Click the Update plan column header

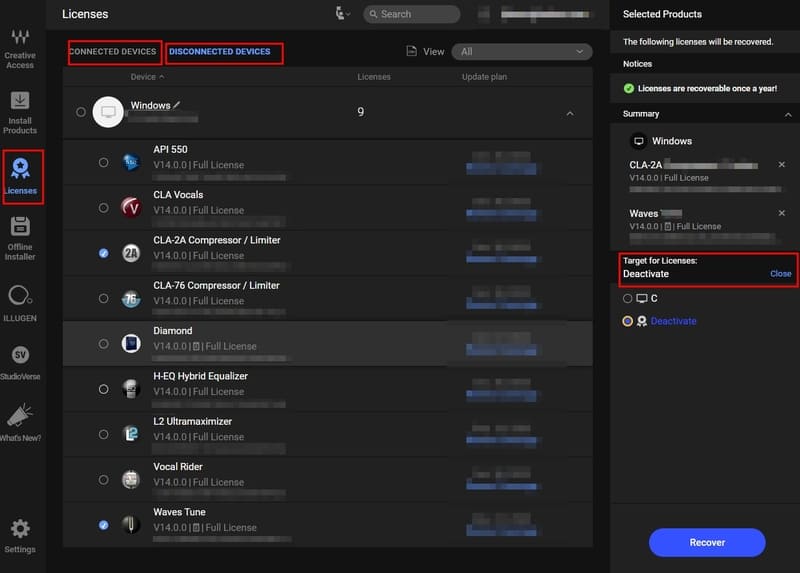click(x=484, y=77)
